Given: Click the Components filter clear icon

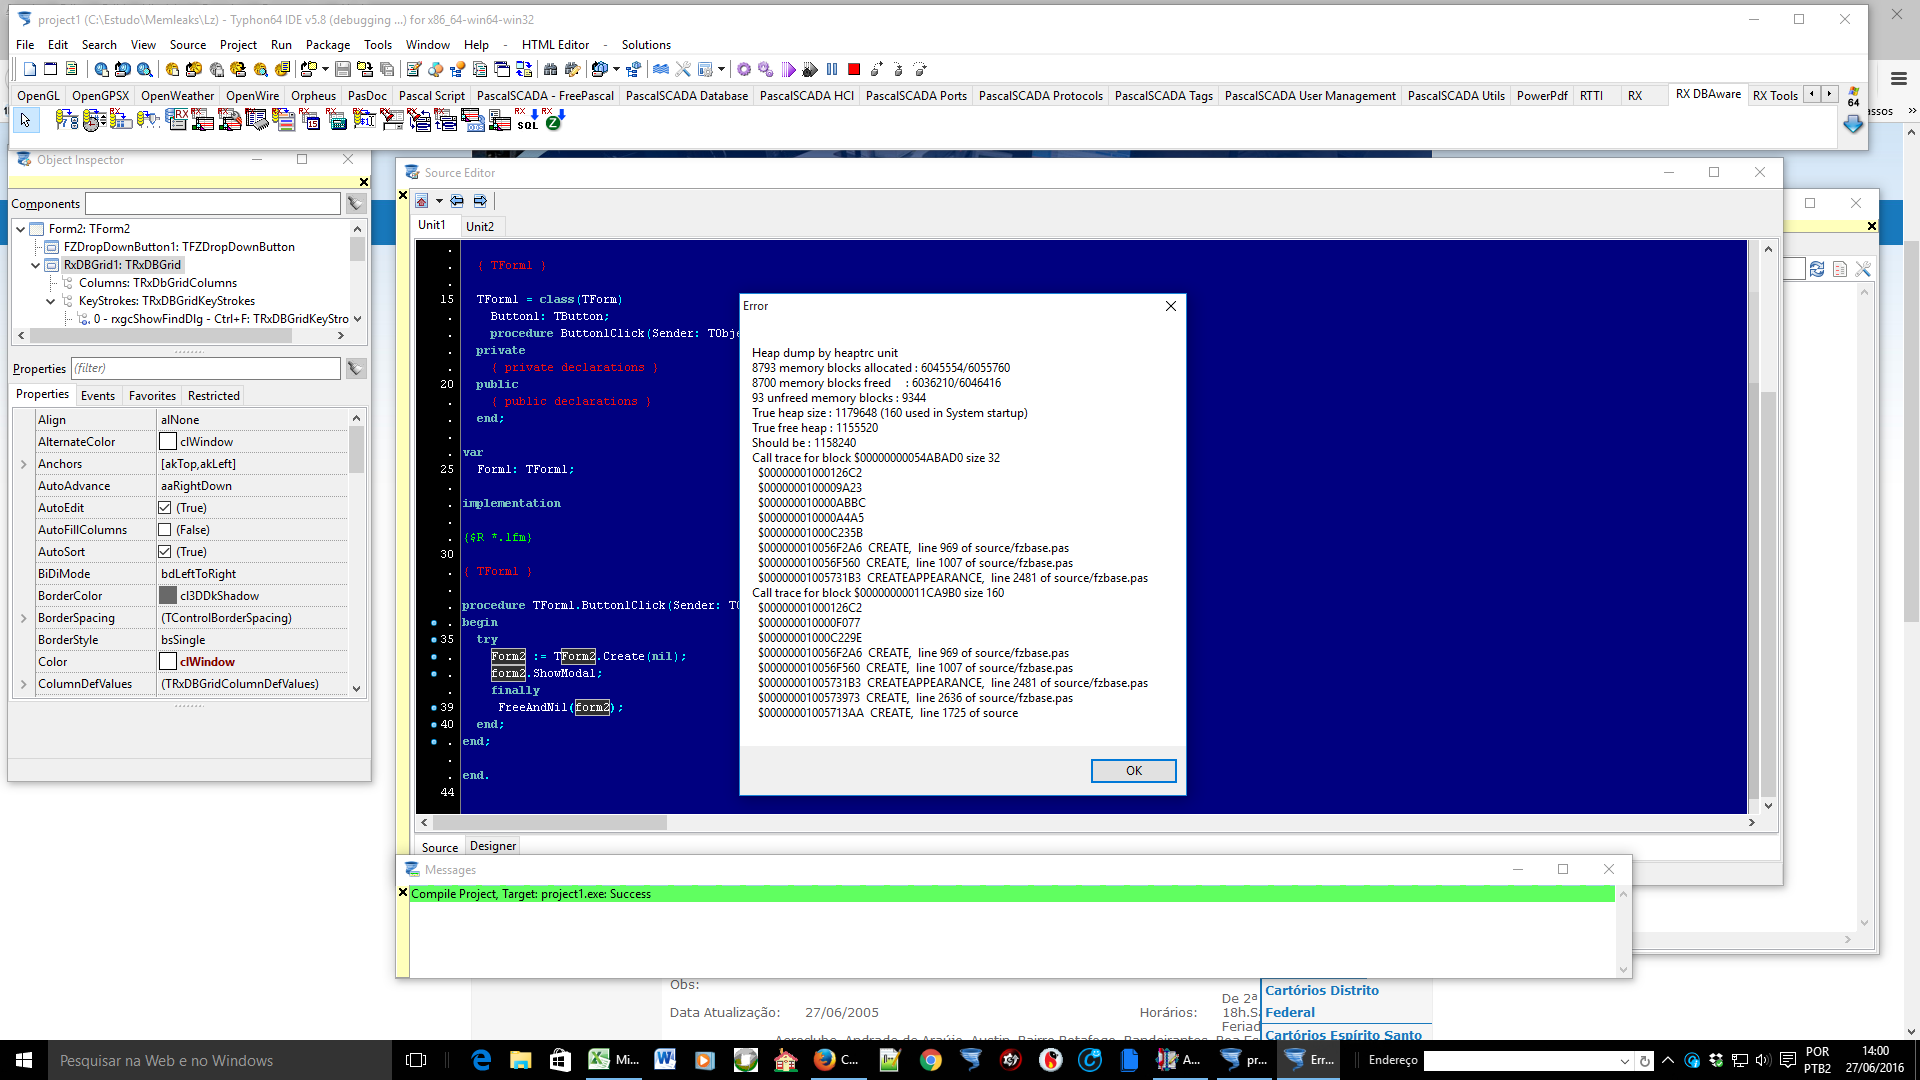Looking at the screenshot, I should 355,203.
